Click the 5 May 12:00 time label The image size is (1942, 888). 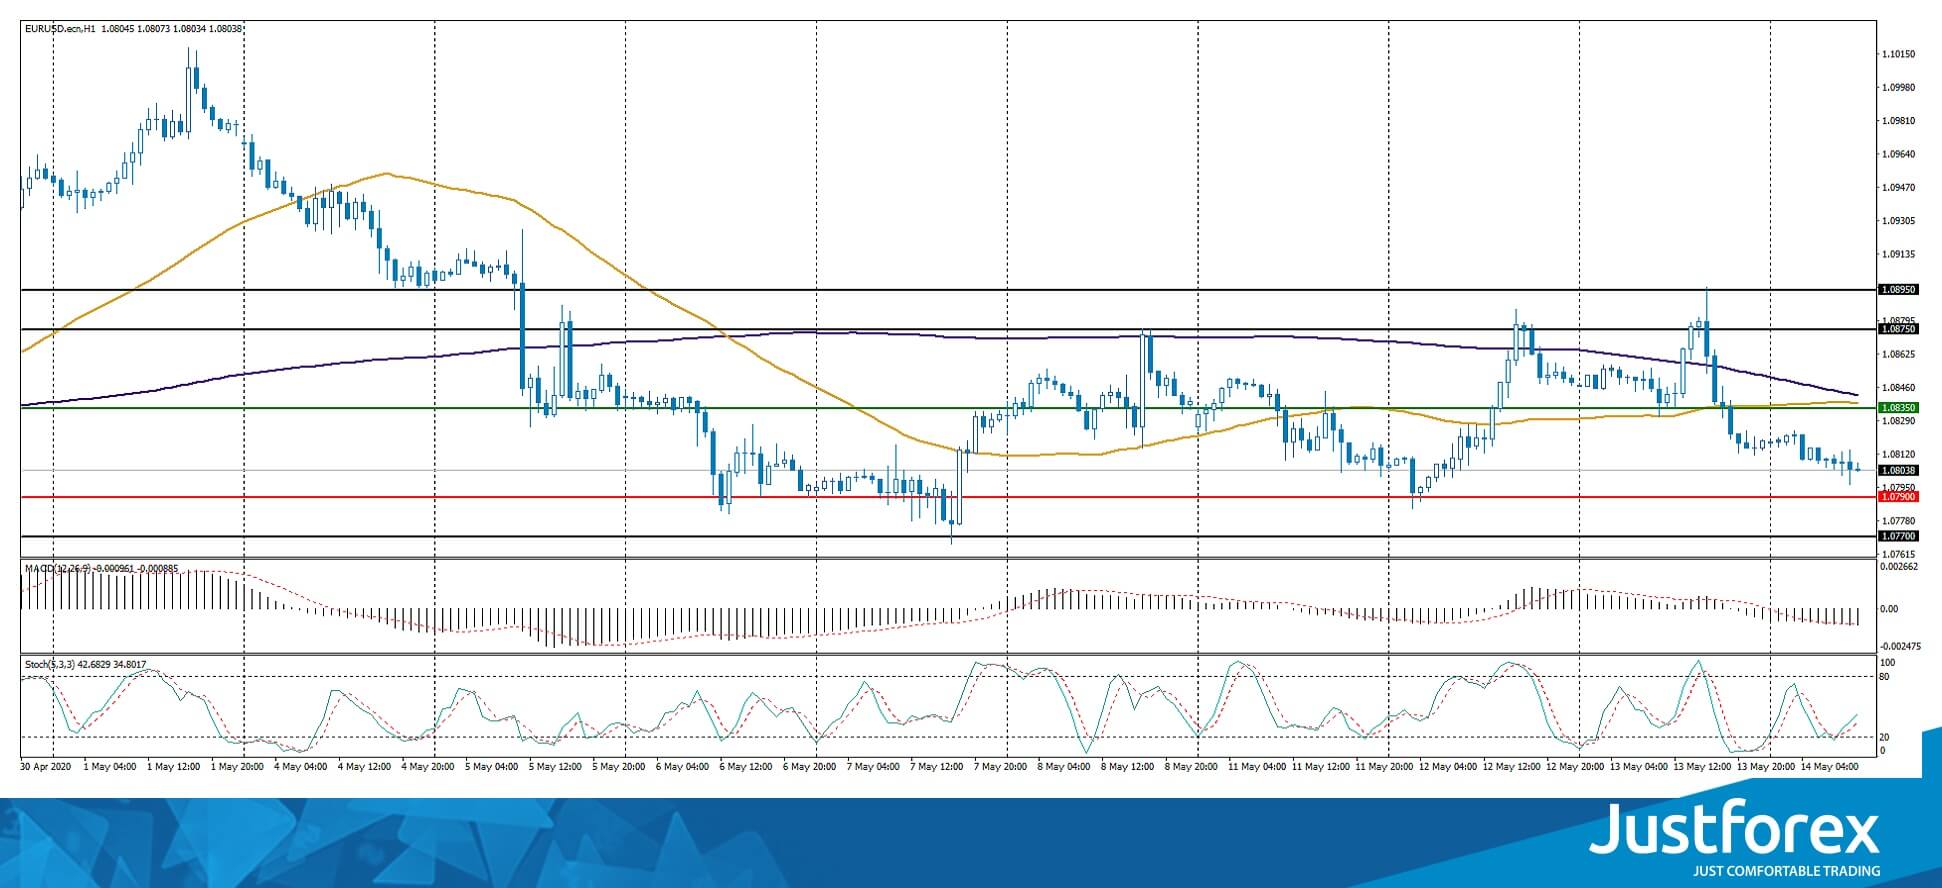[x=555, y=767]
